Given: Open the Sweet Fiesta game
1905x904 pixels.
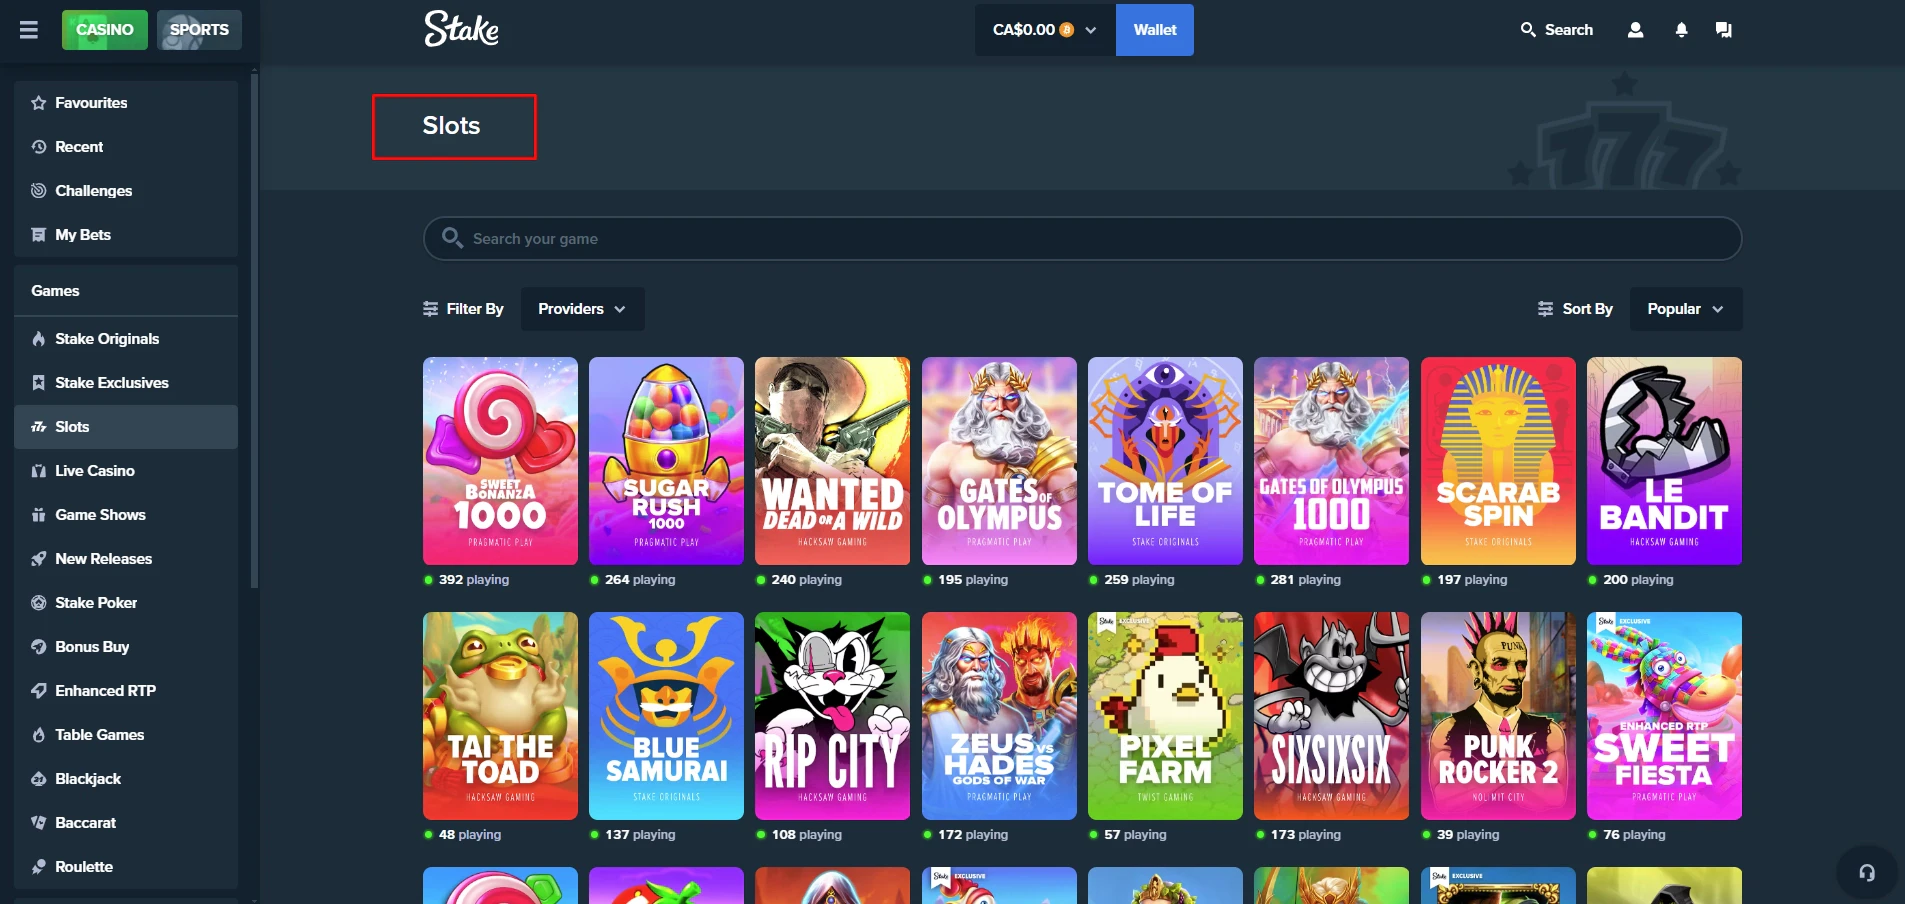Looking at the screenshot, I should [x=1664, y=716].
